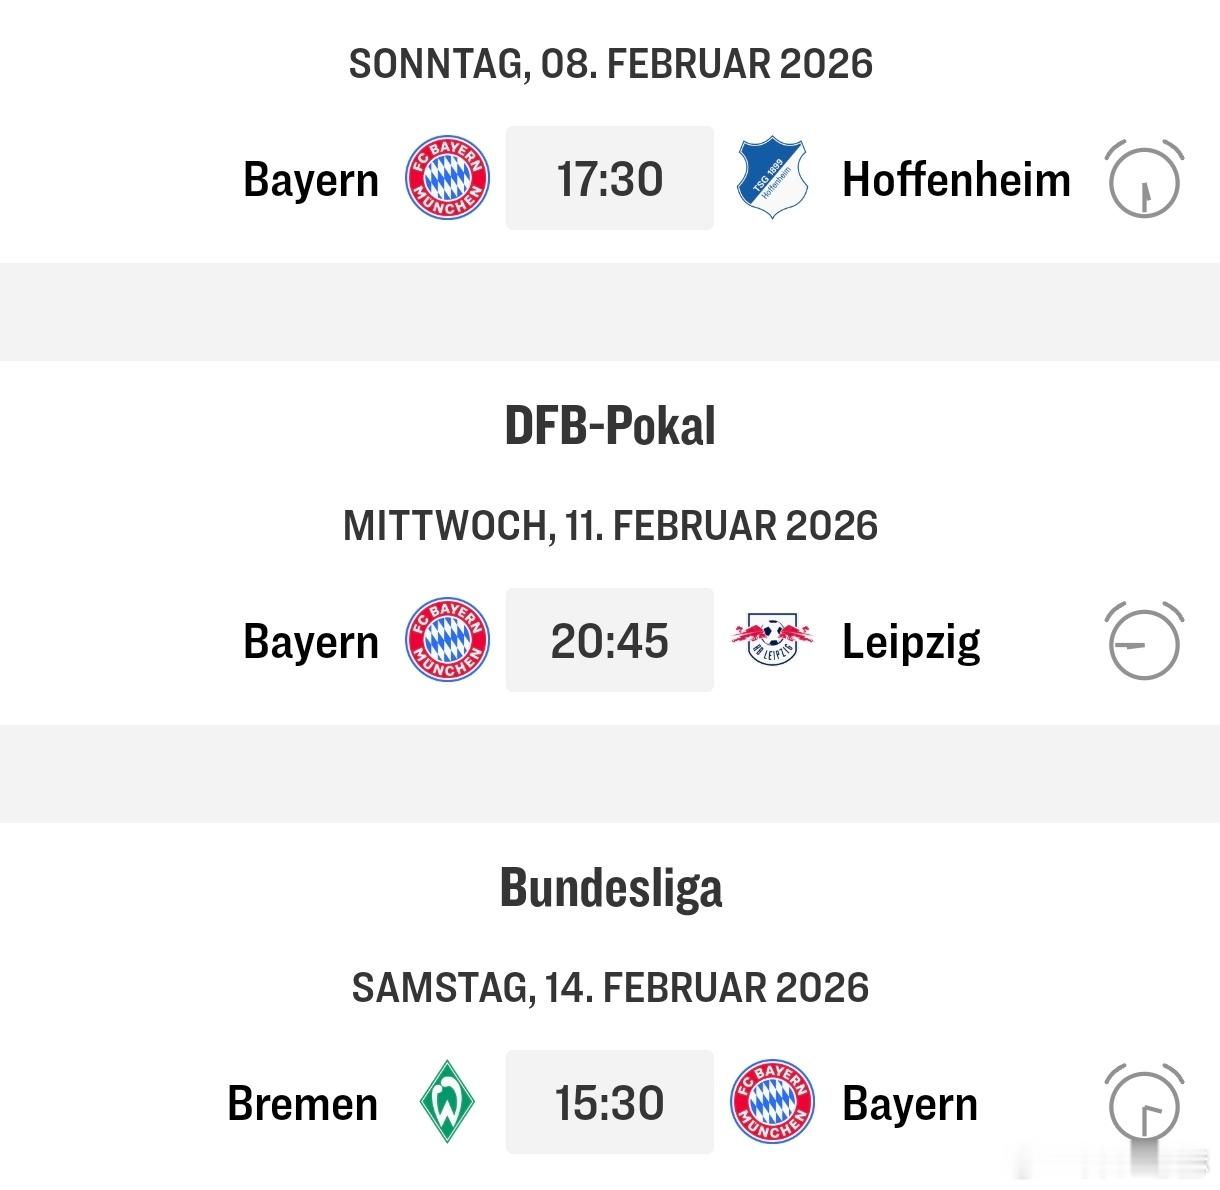
Task: Click the TSG Hoffenheim club crest
Action: click(771, 180)
